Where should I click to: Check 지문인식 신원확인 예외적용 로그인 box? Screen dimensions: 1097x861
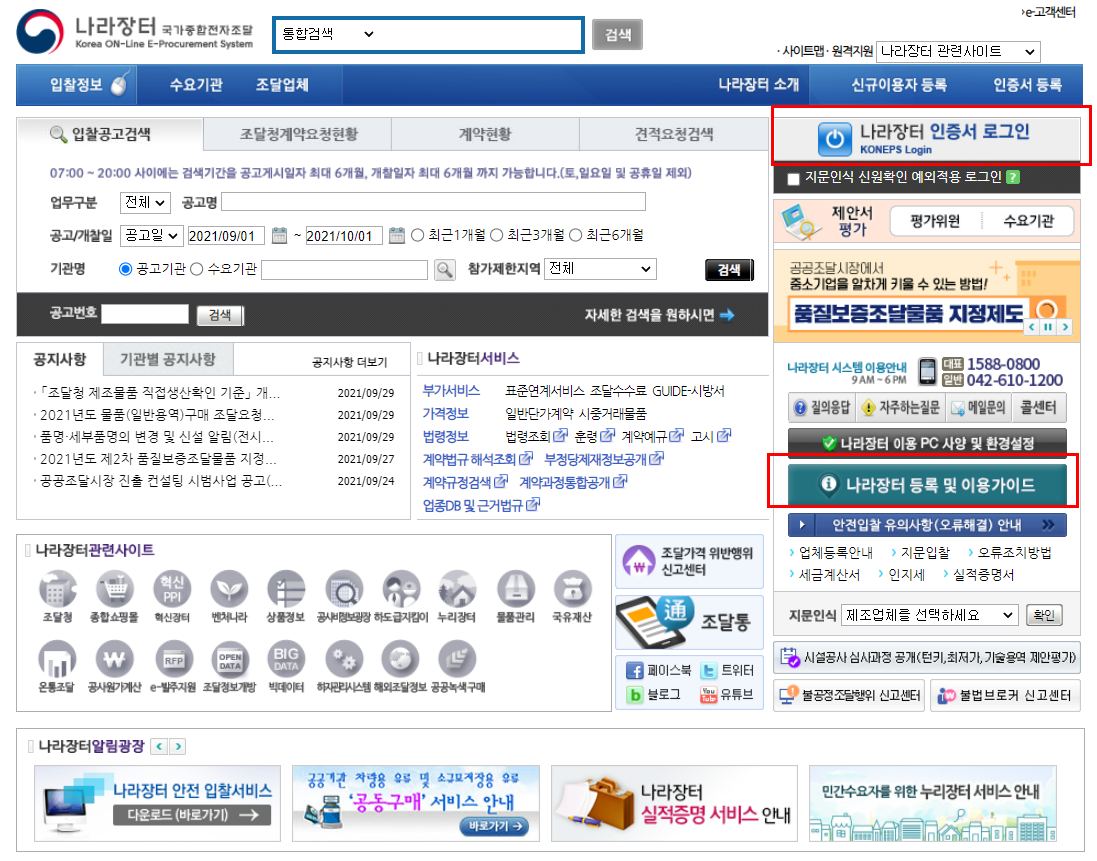[x=793, y=178]
